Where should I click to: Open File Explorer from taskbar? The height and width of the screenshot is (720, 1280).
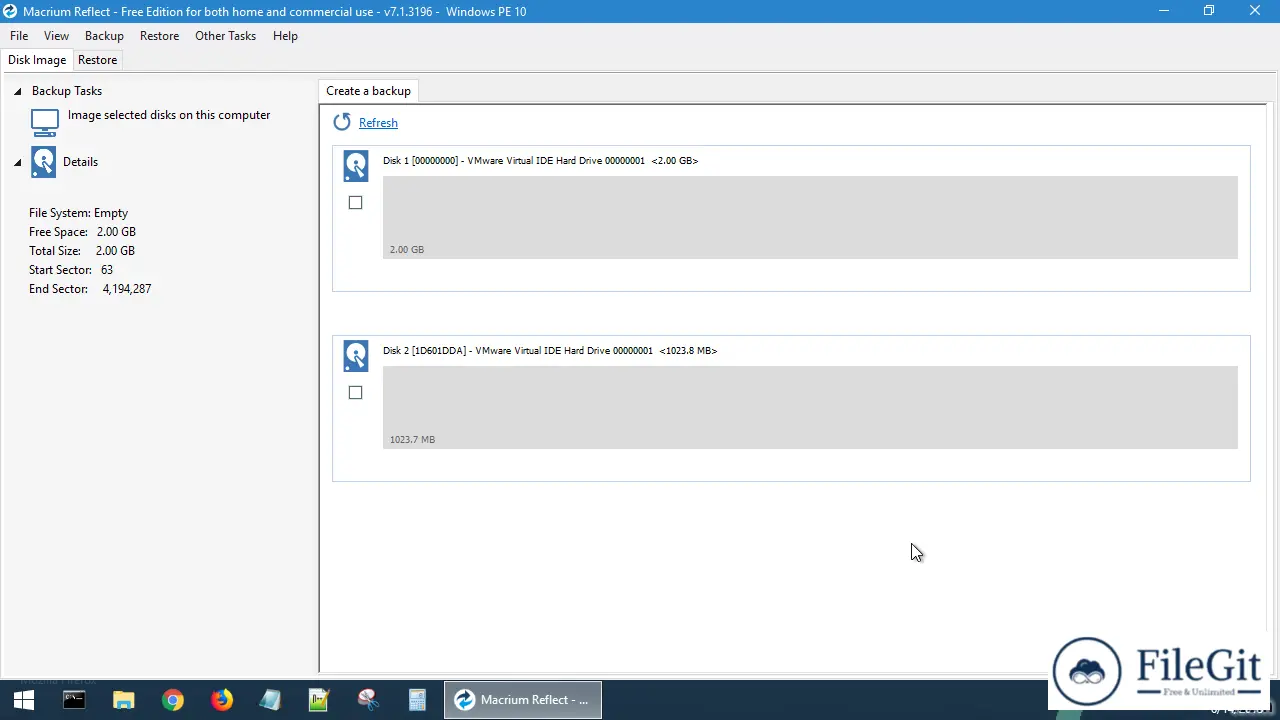coord(123,700)
